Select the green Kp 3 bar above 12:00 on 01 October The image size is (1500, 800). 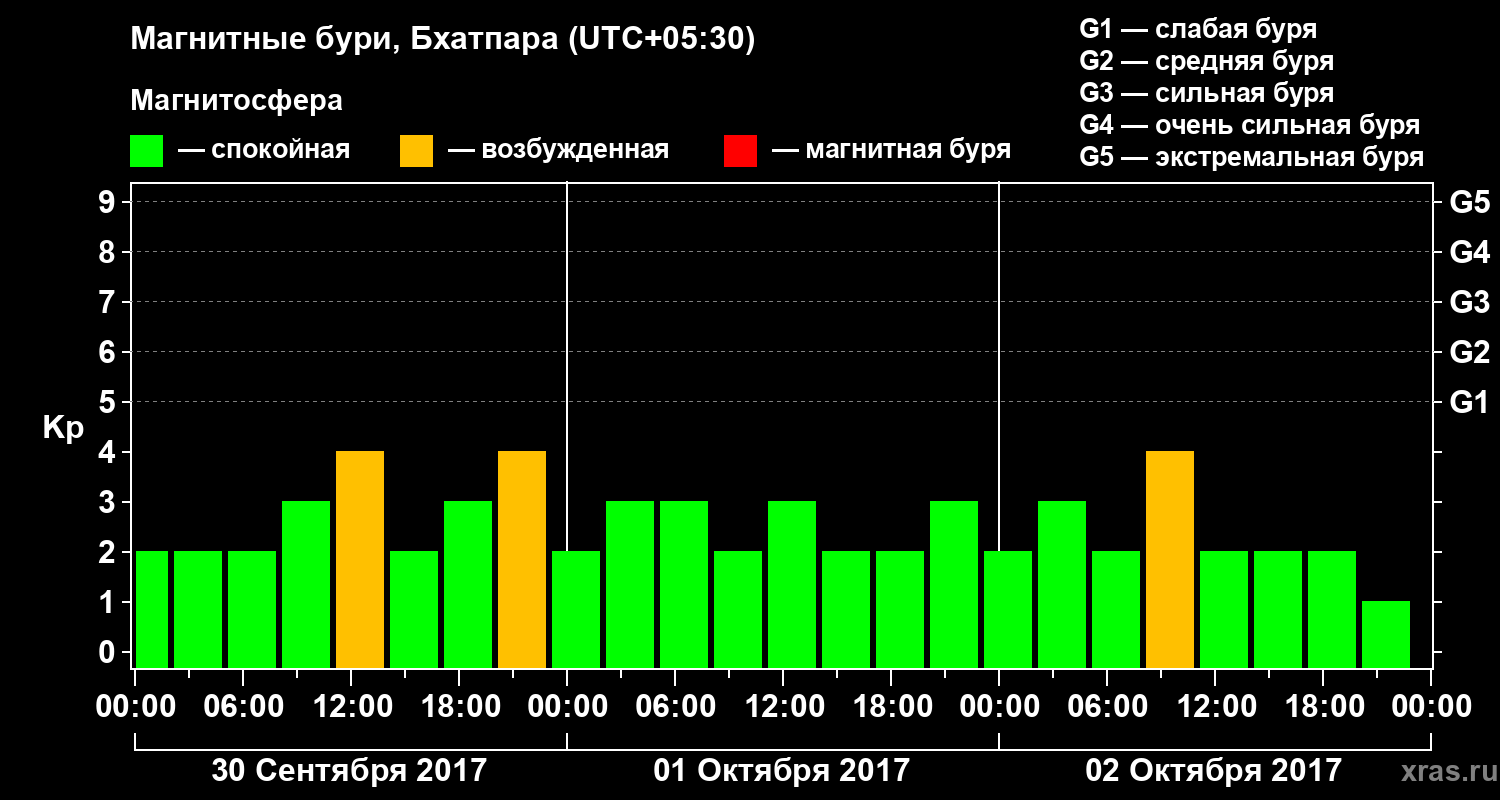(x=792, y=585)
